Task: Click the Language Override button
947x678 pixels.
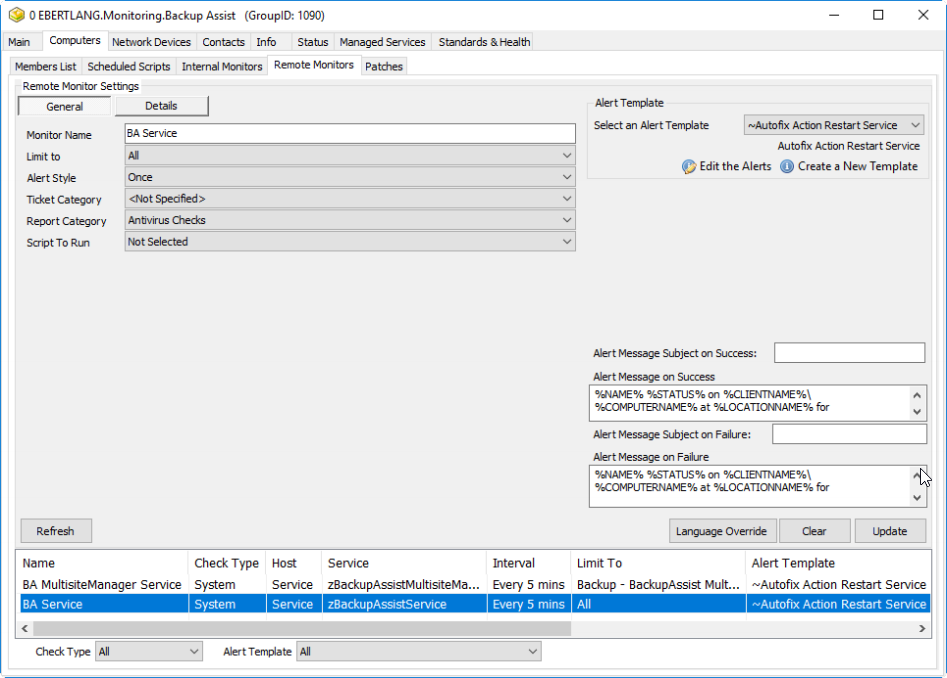Action: click(721, 531)
